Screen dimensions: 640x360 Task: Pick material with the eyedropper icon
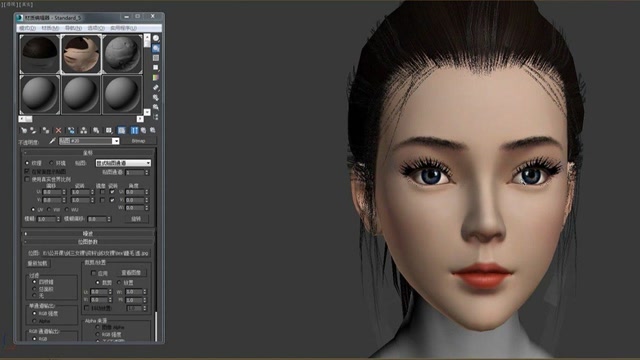tap(52, 141)
